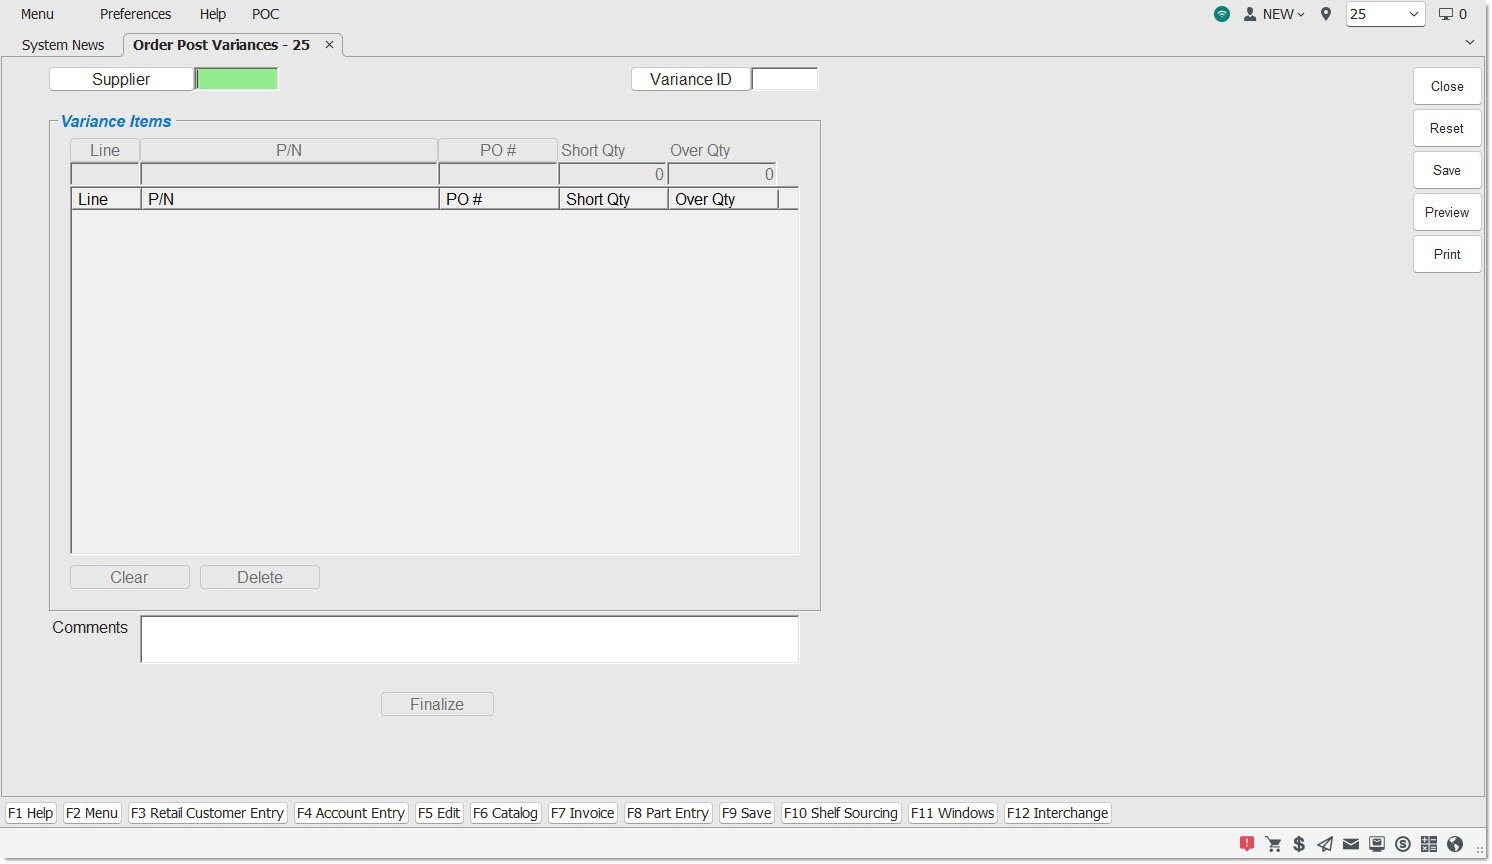Click the map pin location icon
This screenshot has width=1492, height=864.
(x=1326, y=14)
